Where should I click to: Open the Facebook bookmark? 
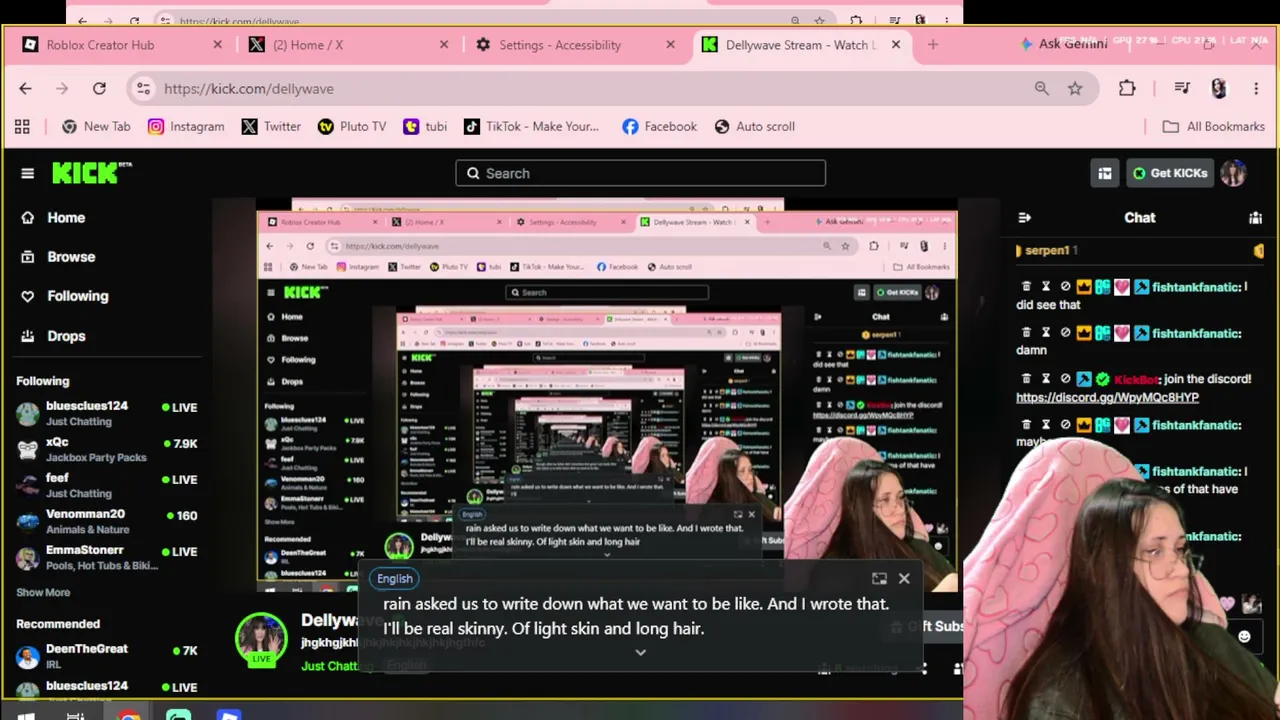coord(659,126)
